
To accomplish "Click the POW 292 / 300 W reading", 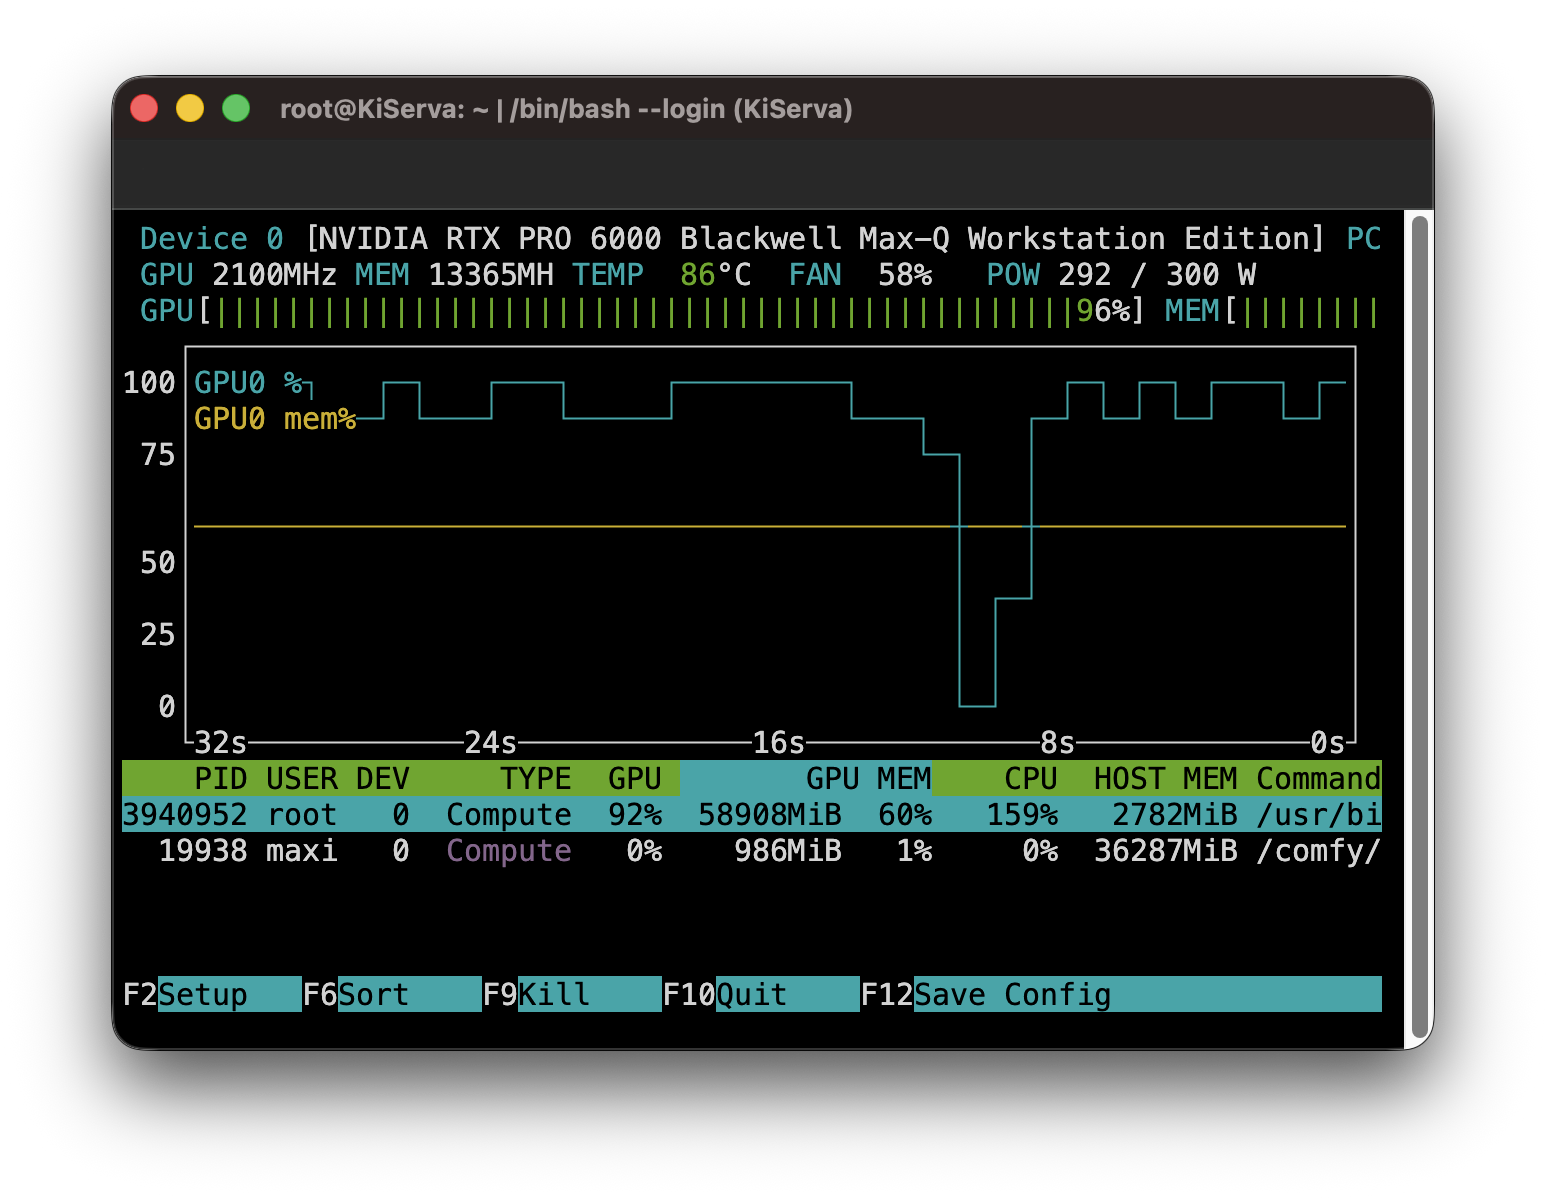I will click(1121, 274).
